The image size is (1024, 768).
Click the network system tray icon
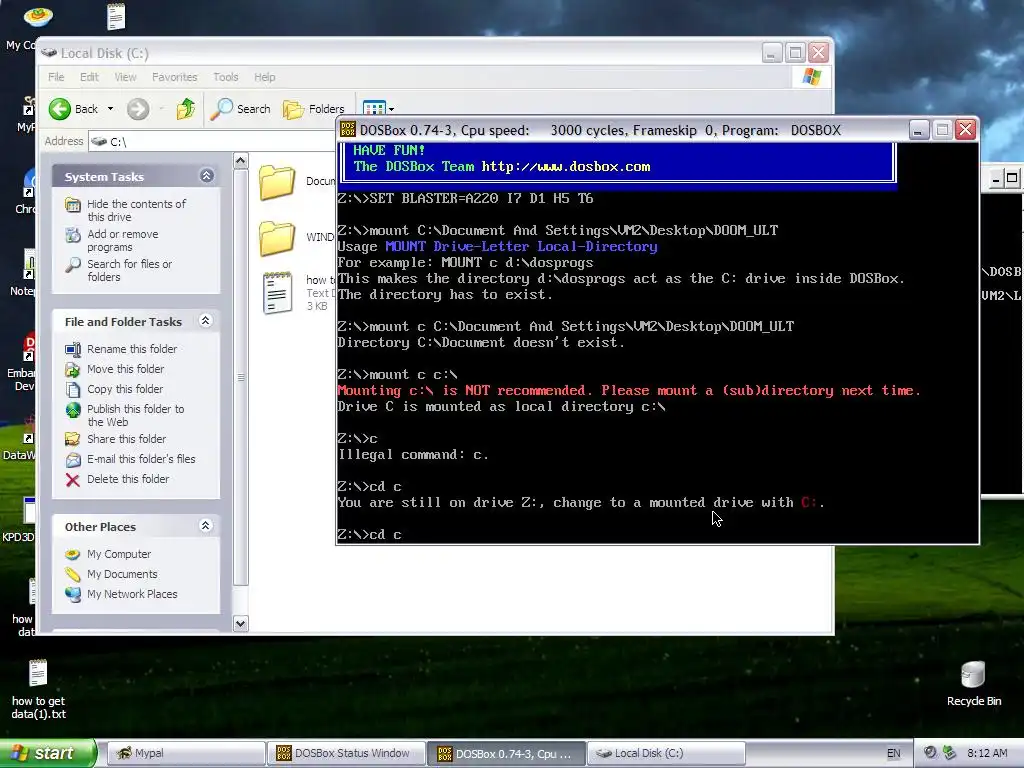[950, 753]
